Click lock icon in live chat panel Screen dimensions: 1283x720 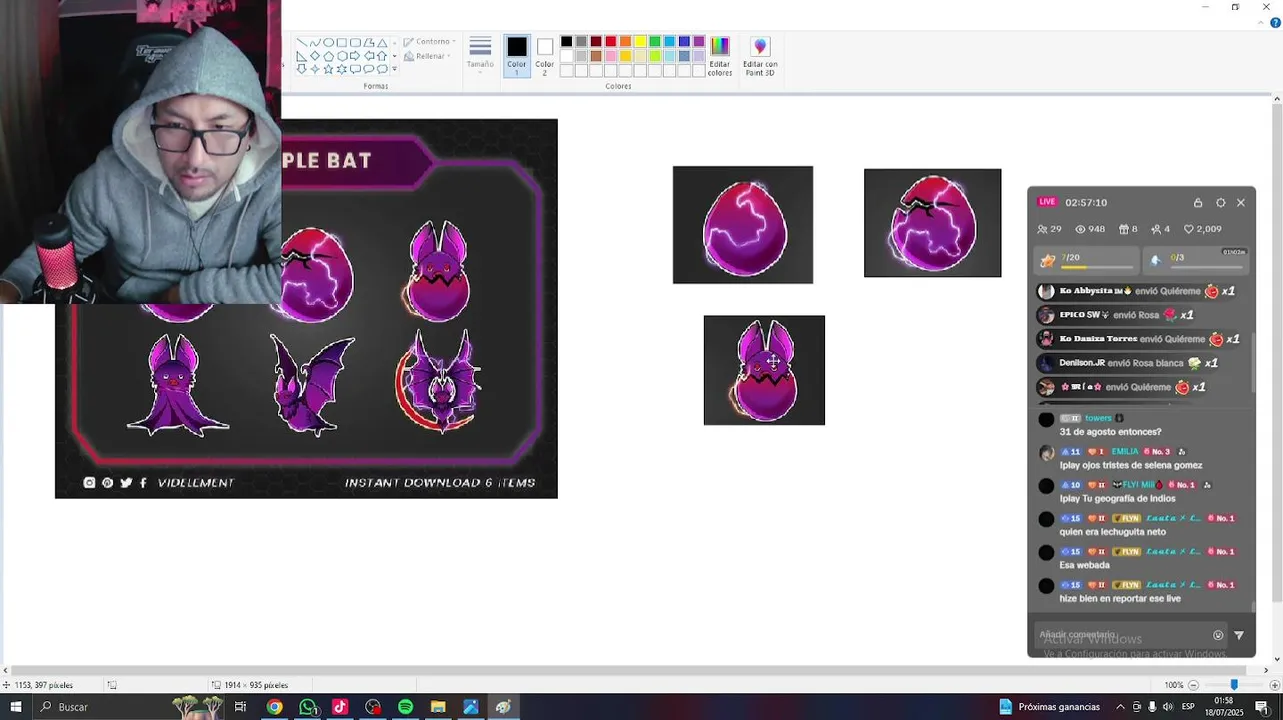point(1198,202)
